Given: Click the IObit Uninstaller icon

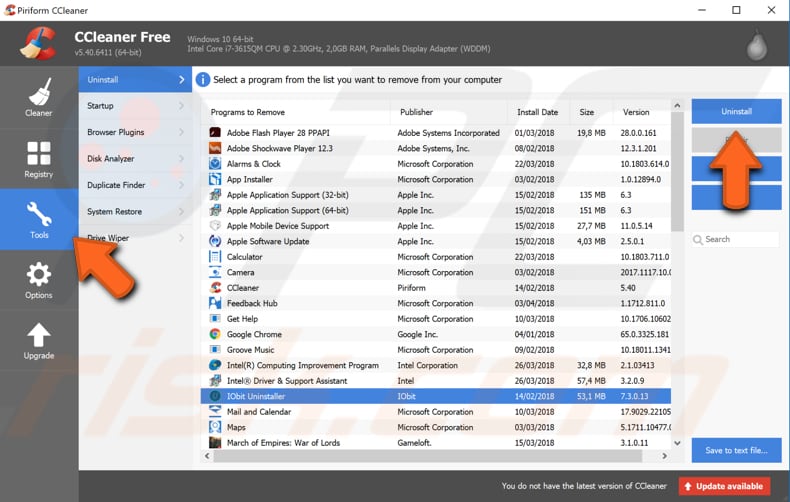Looking at the screenshot, I should tap(215, 396).
